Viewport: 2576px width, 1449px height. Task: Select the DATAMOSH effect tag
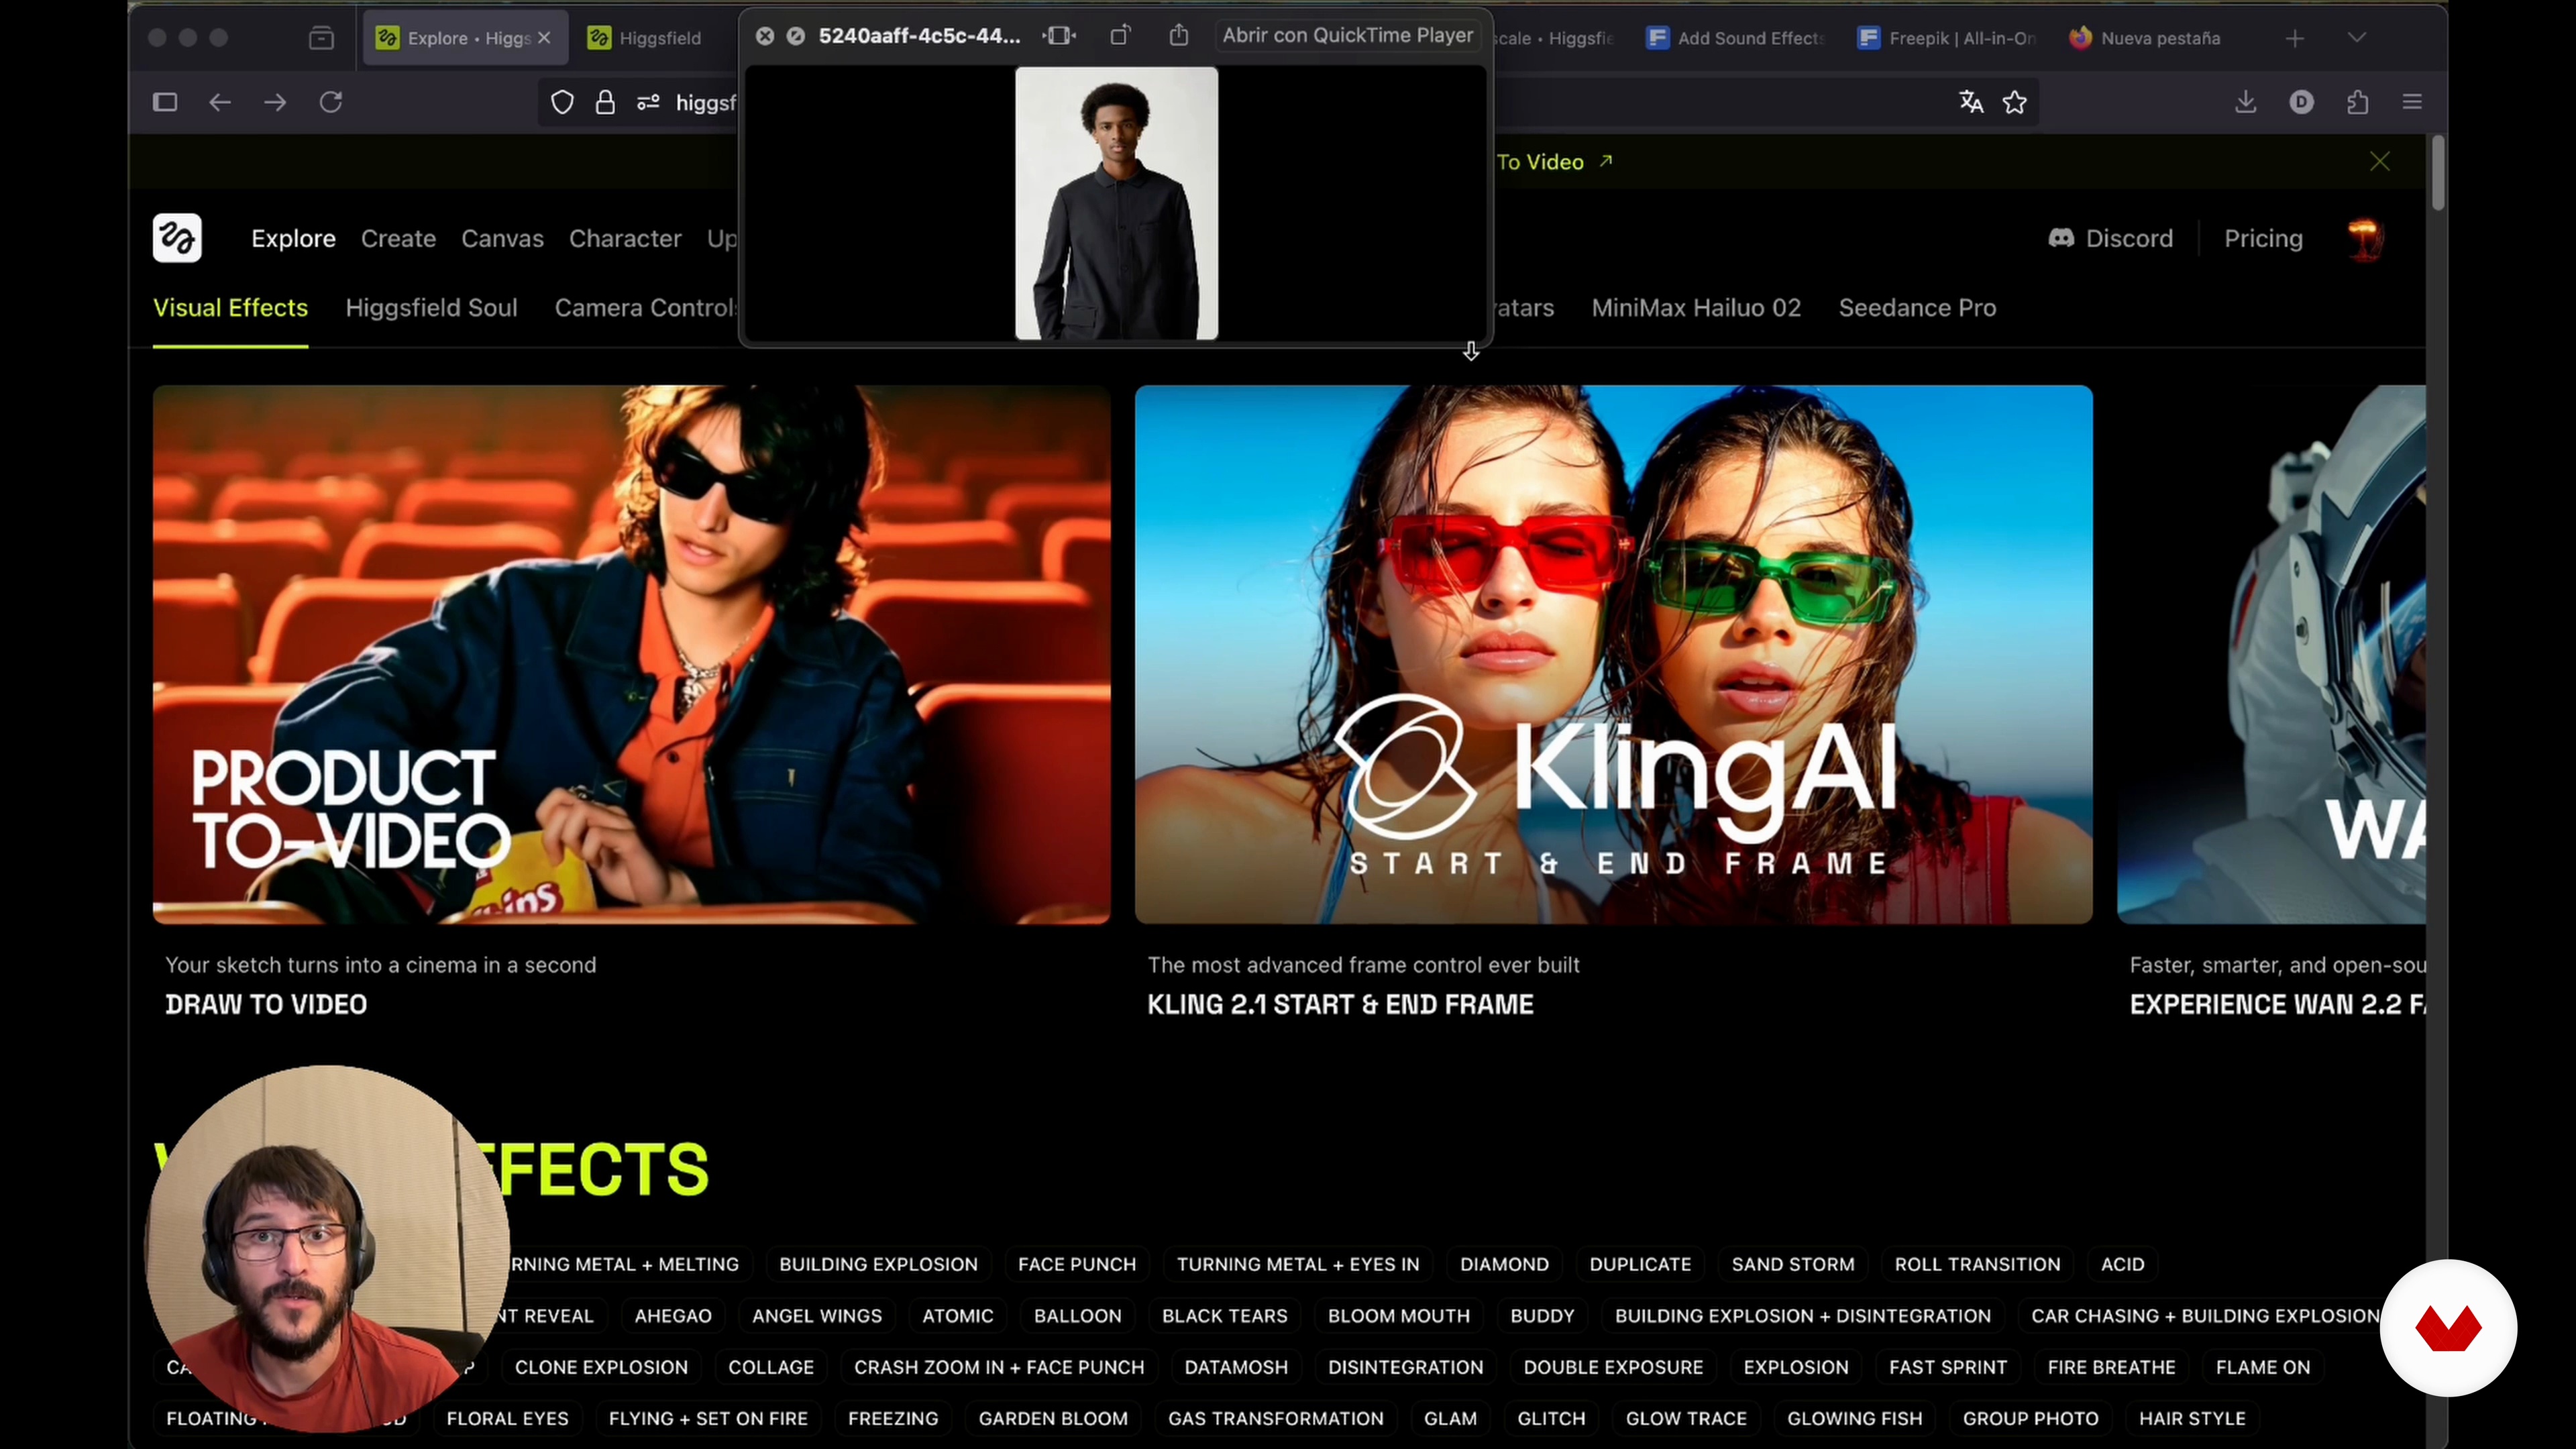point(1236,1367)
